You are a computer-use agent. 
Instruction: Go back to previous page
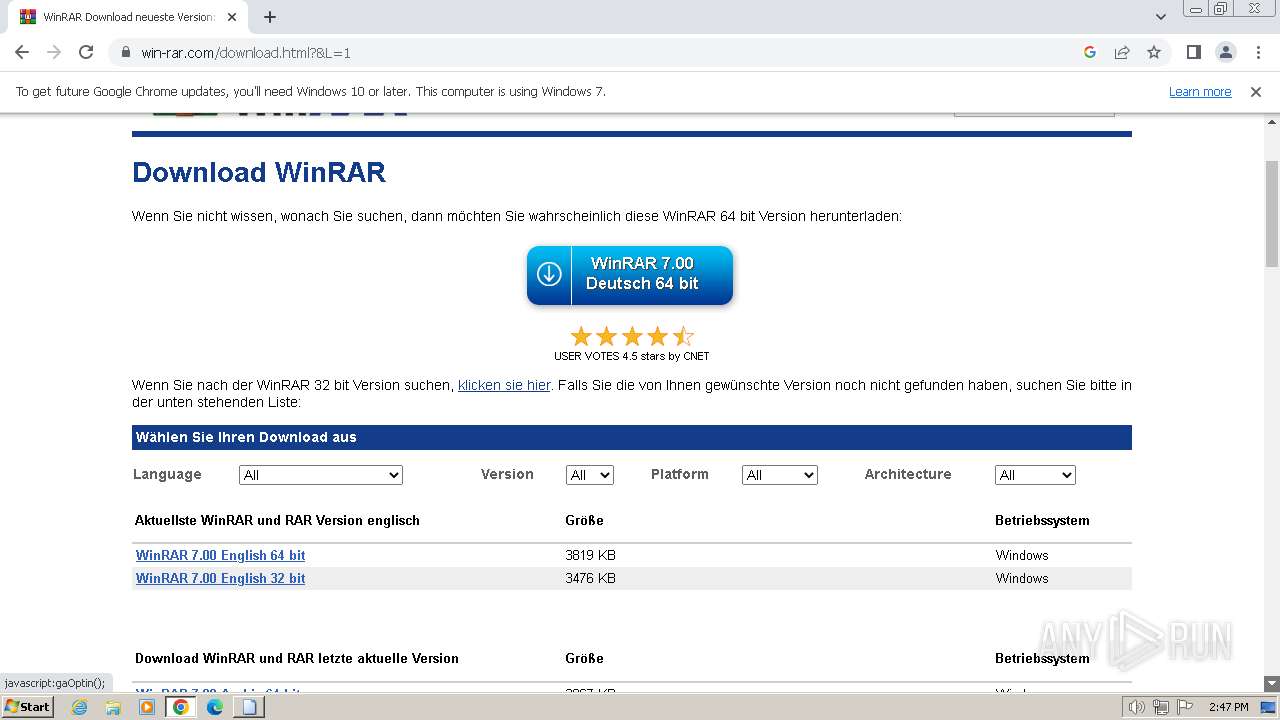click(x=22, y=52)
